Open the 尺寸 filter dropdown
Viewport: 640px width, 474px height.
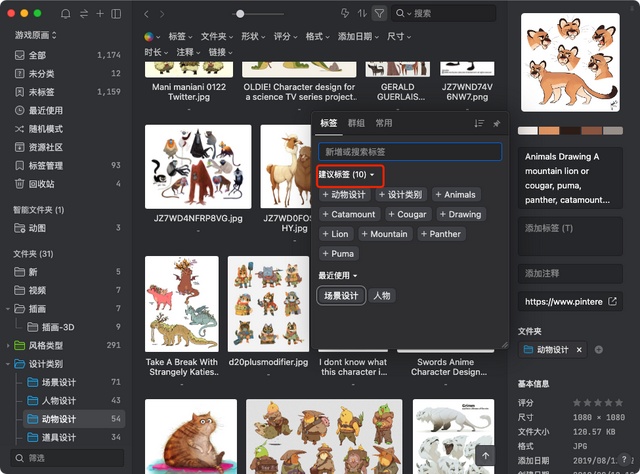pyautogui.click(x=399, y=37)
